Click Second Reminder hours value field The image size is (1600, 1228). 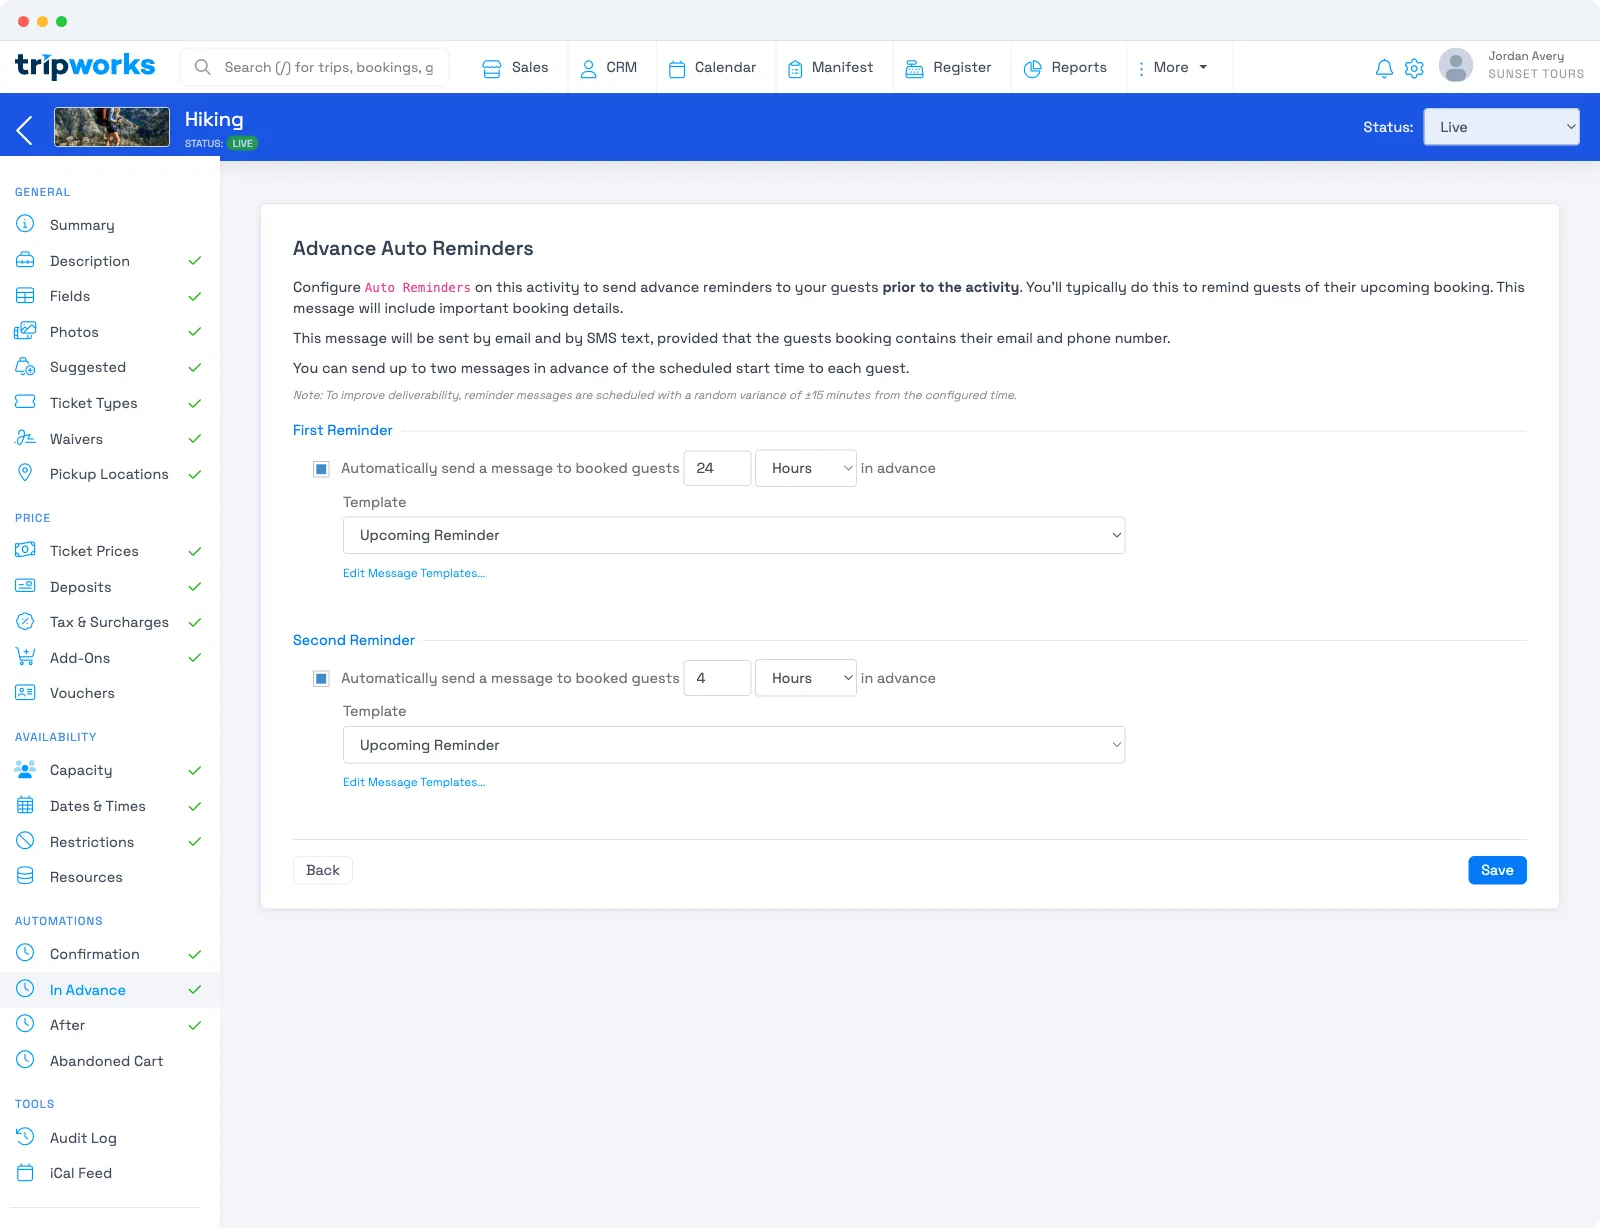pyautogui.click(x=717, y=678)
